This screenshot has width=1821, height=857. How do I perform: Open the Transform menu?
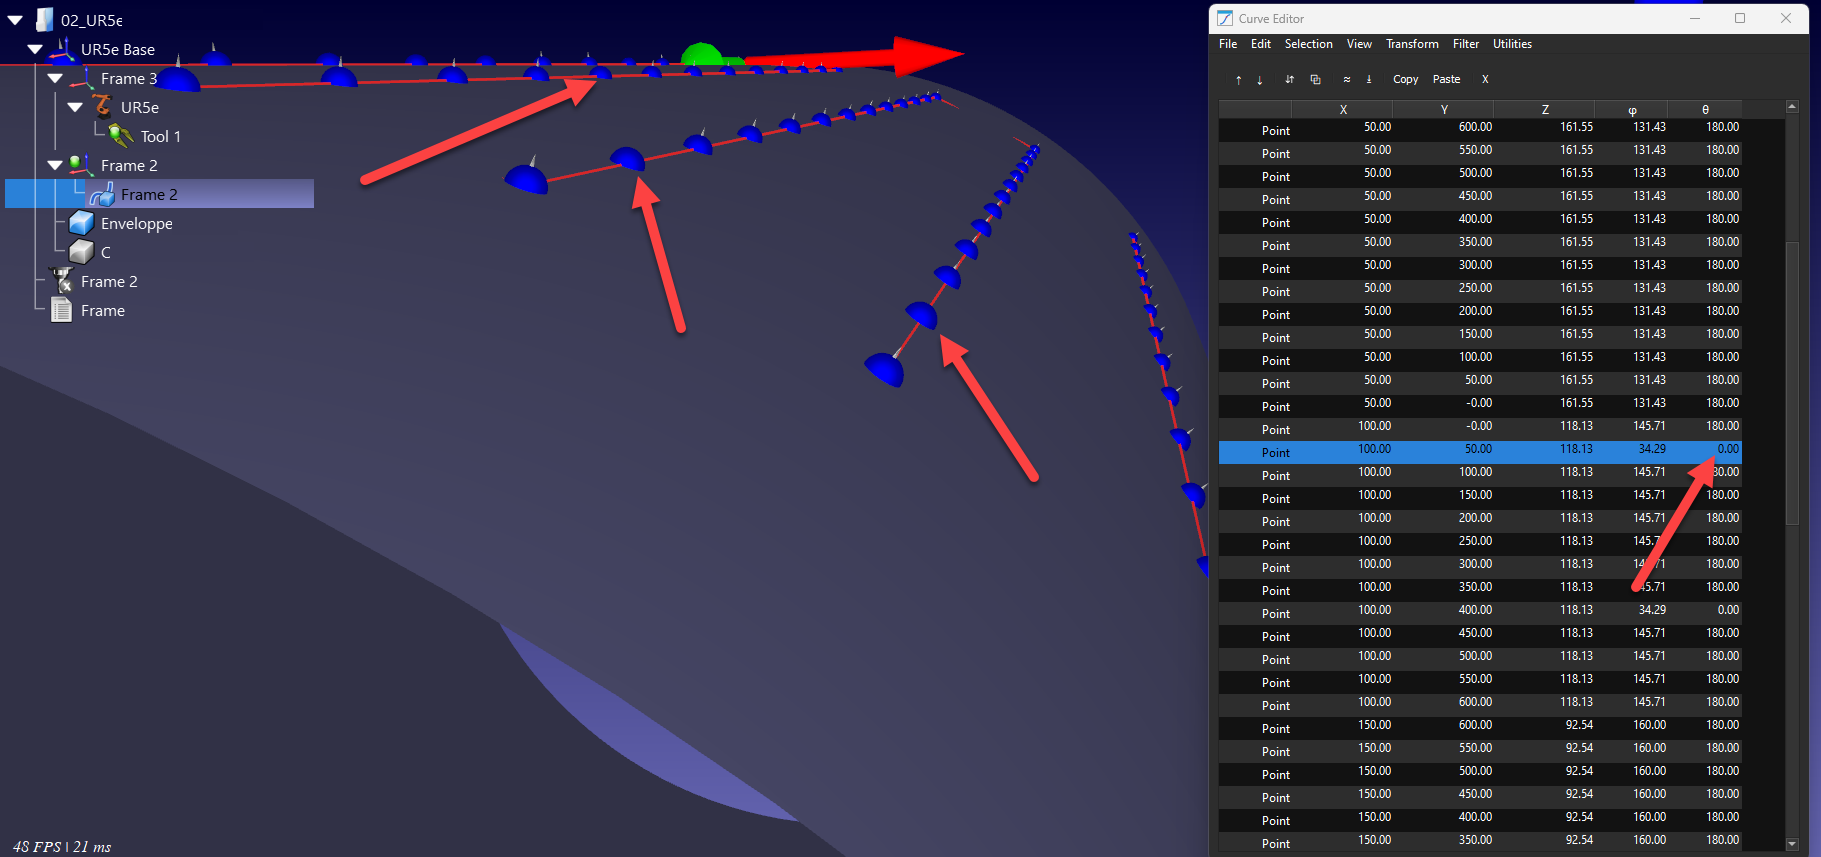click(x=1411, y=44)
